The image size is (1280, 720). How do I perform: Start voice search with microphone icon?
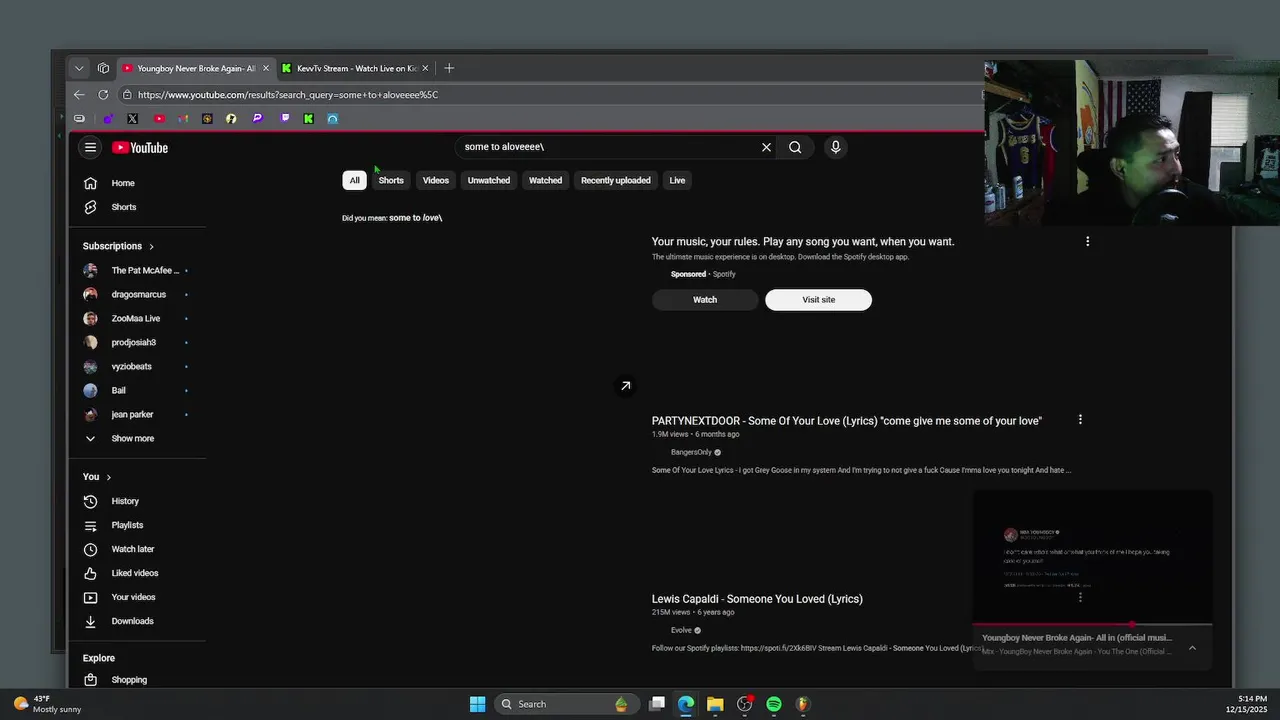point(836,147)
